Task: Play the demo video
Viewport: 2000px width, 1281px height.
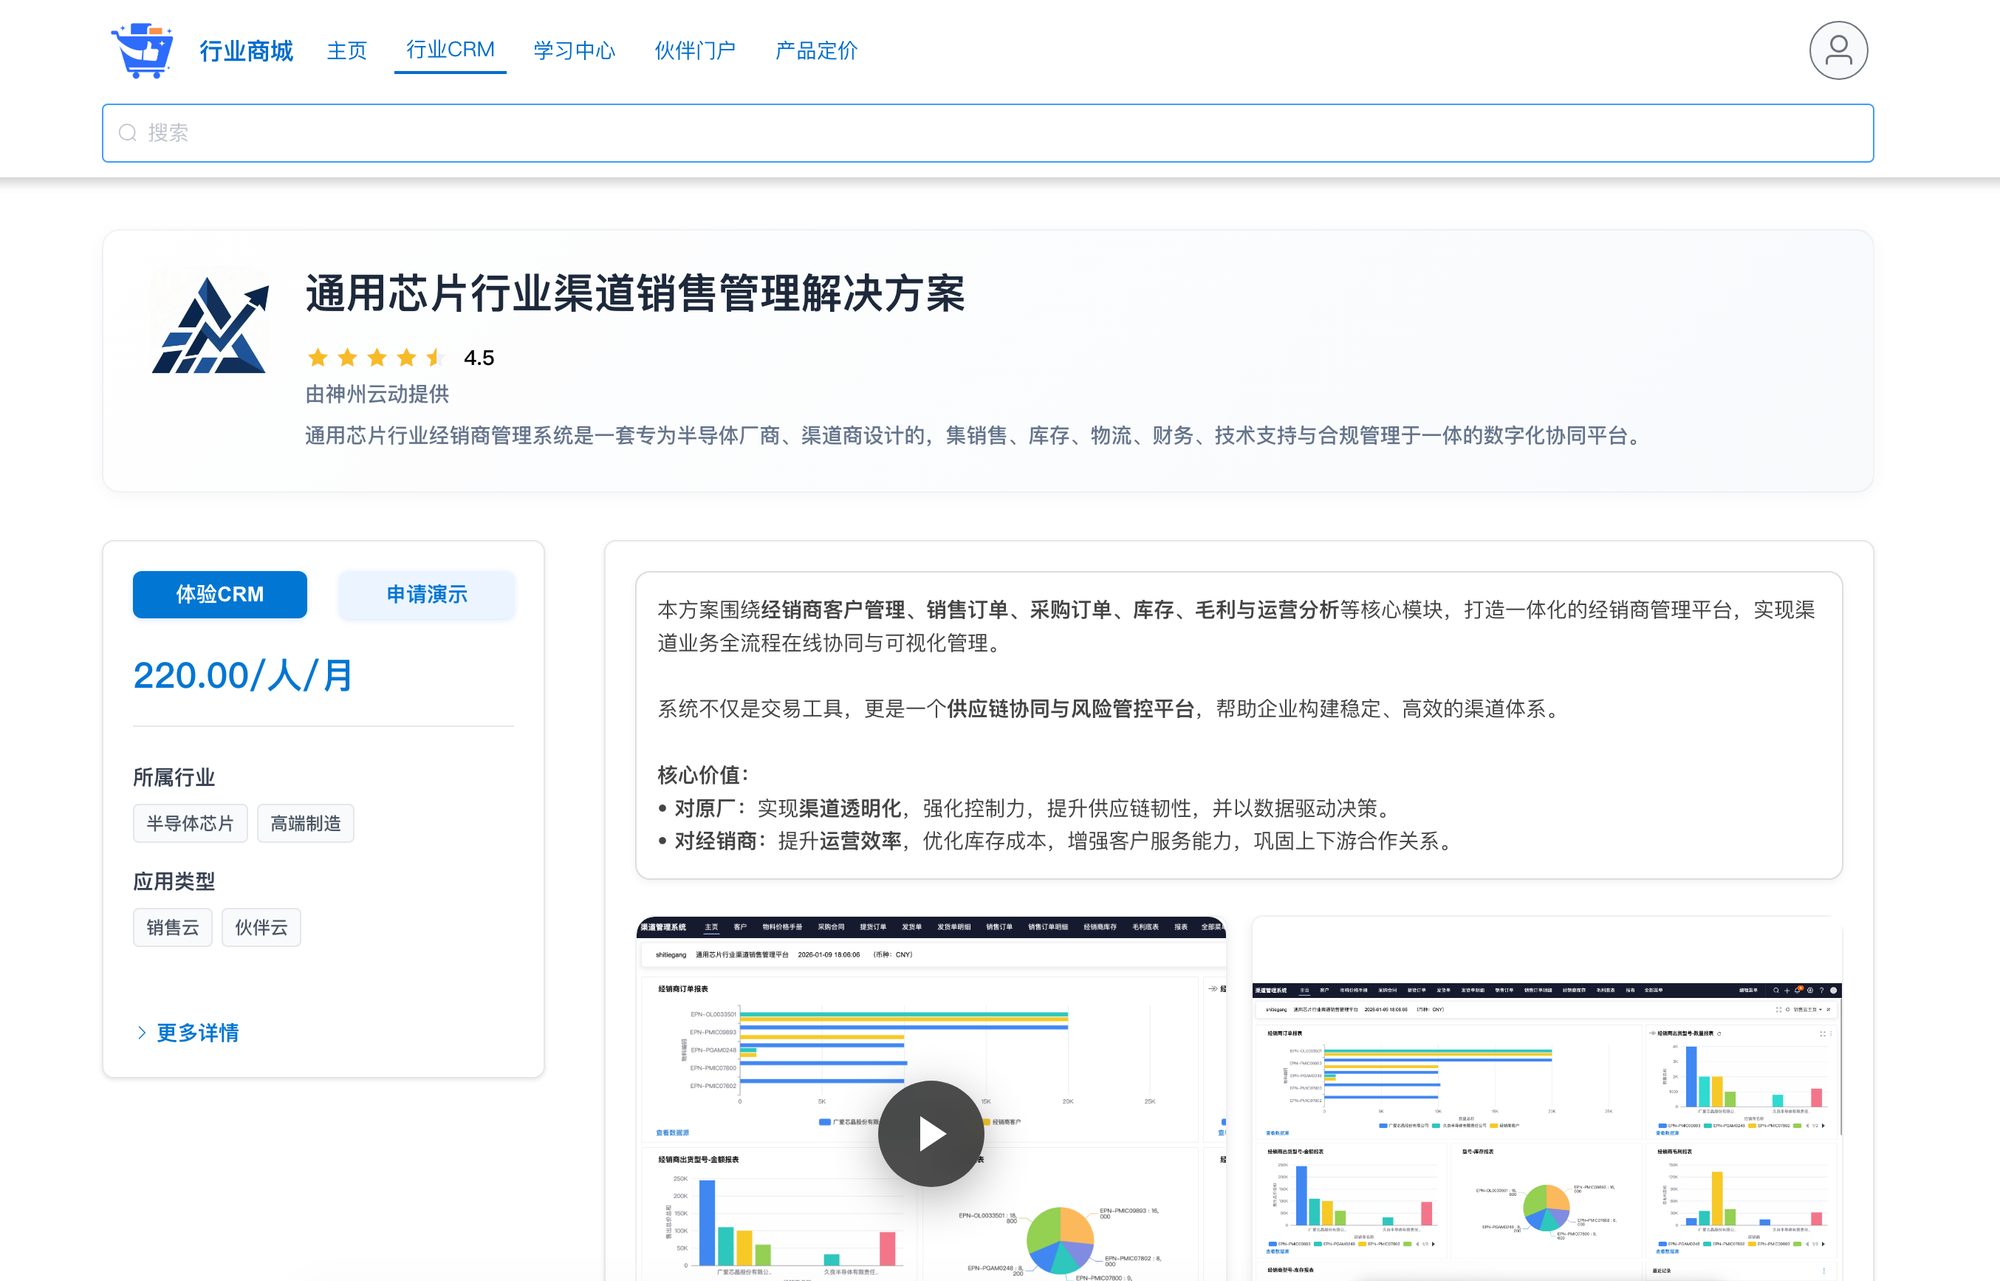Action: click(x=930, y=1133)
